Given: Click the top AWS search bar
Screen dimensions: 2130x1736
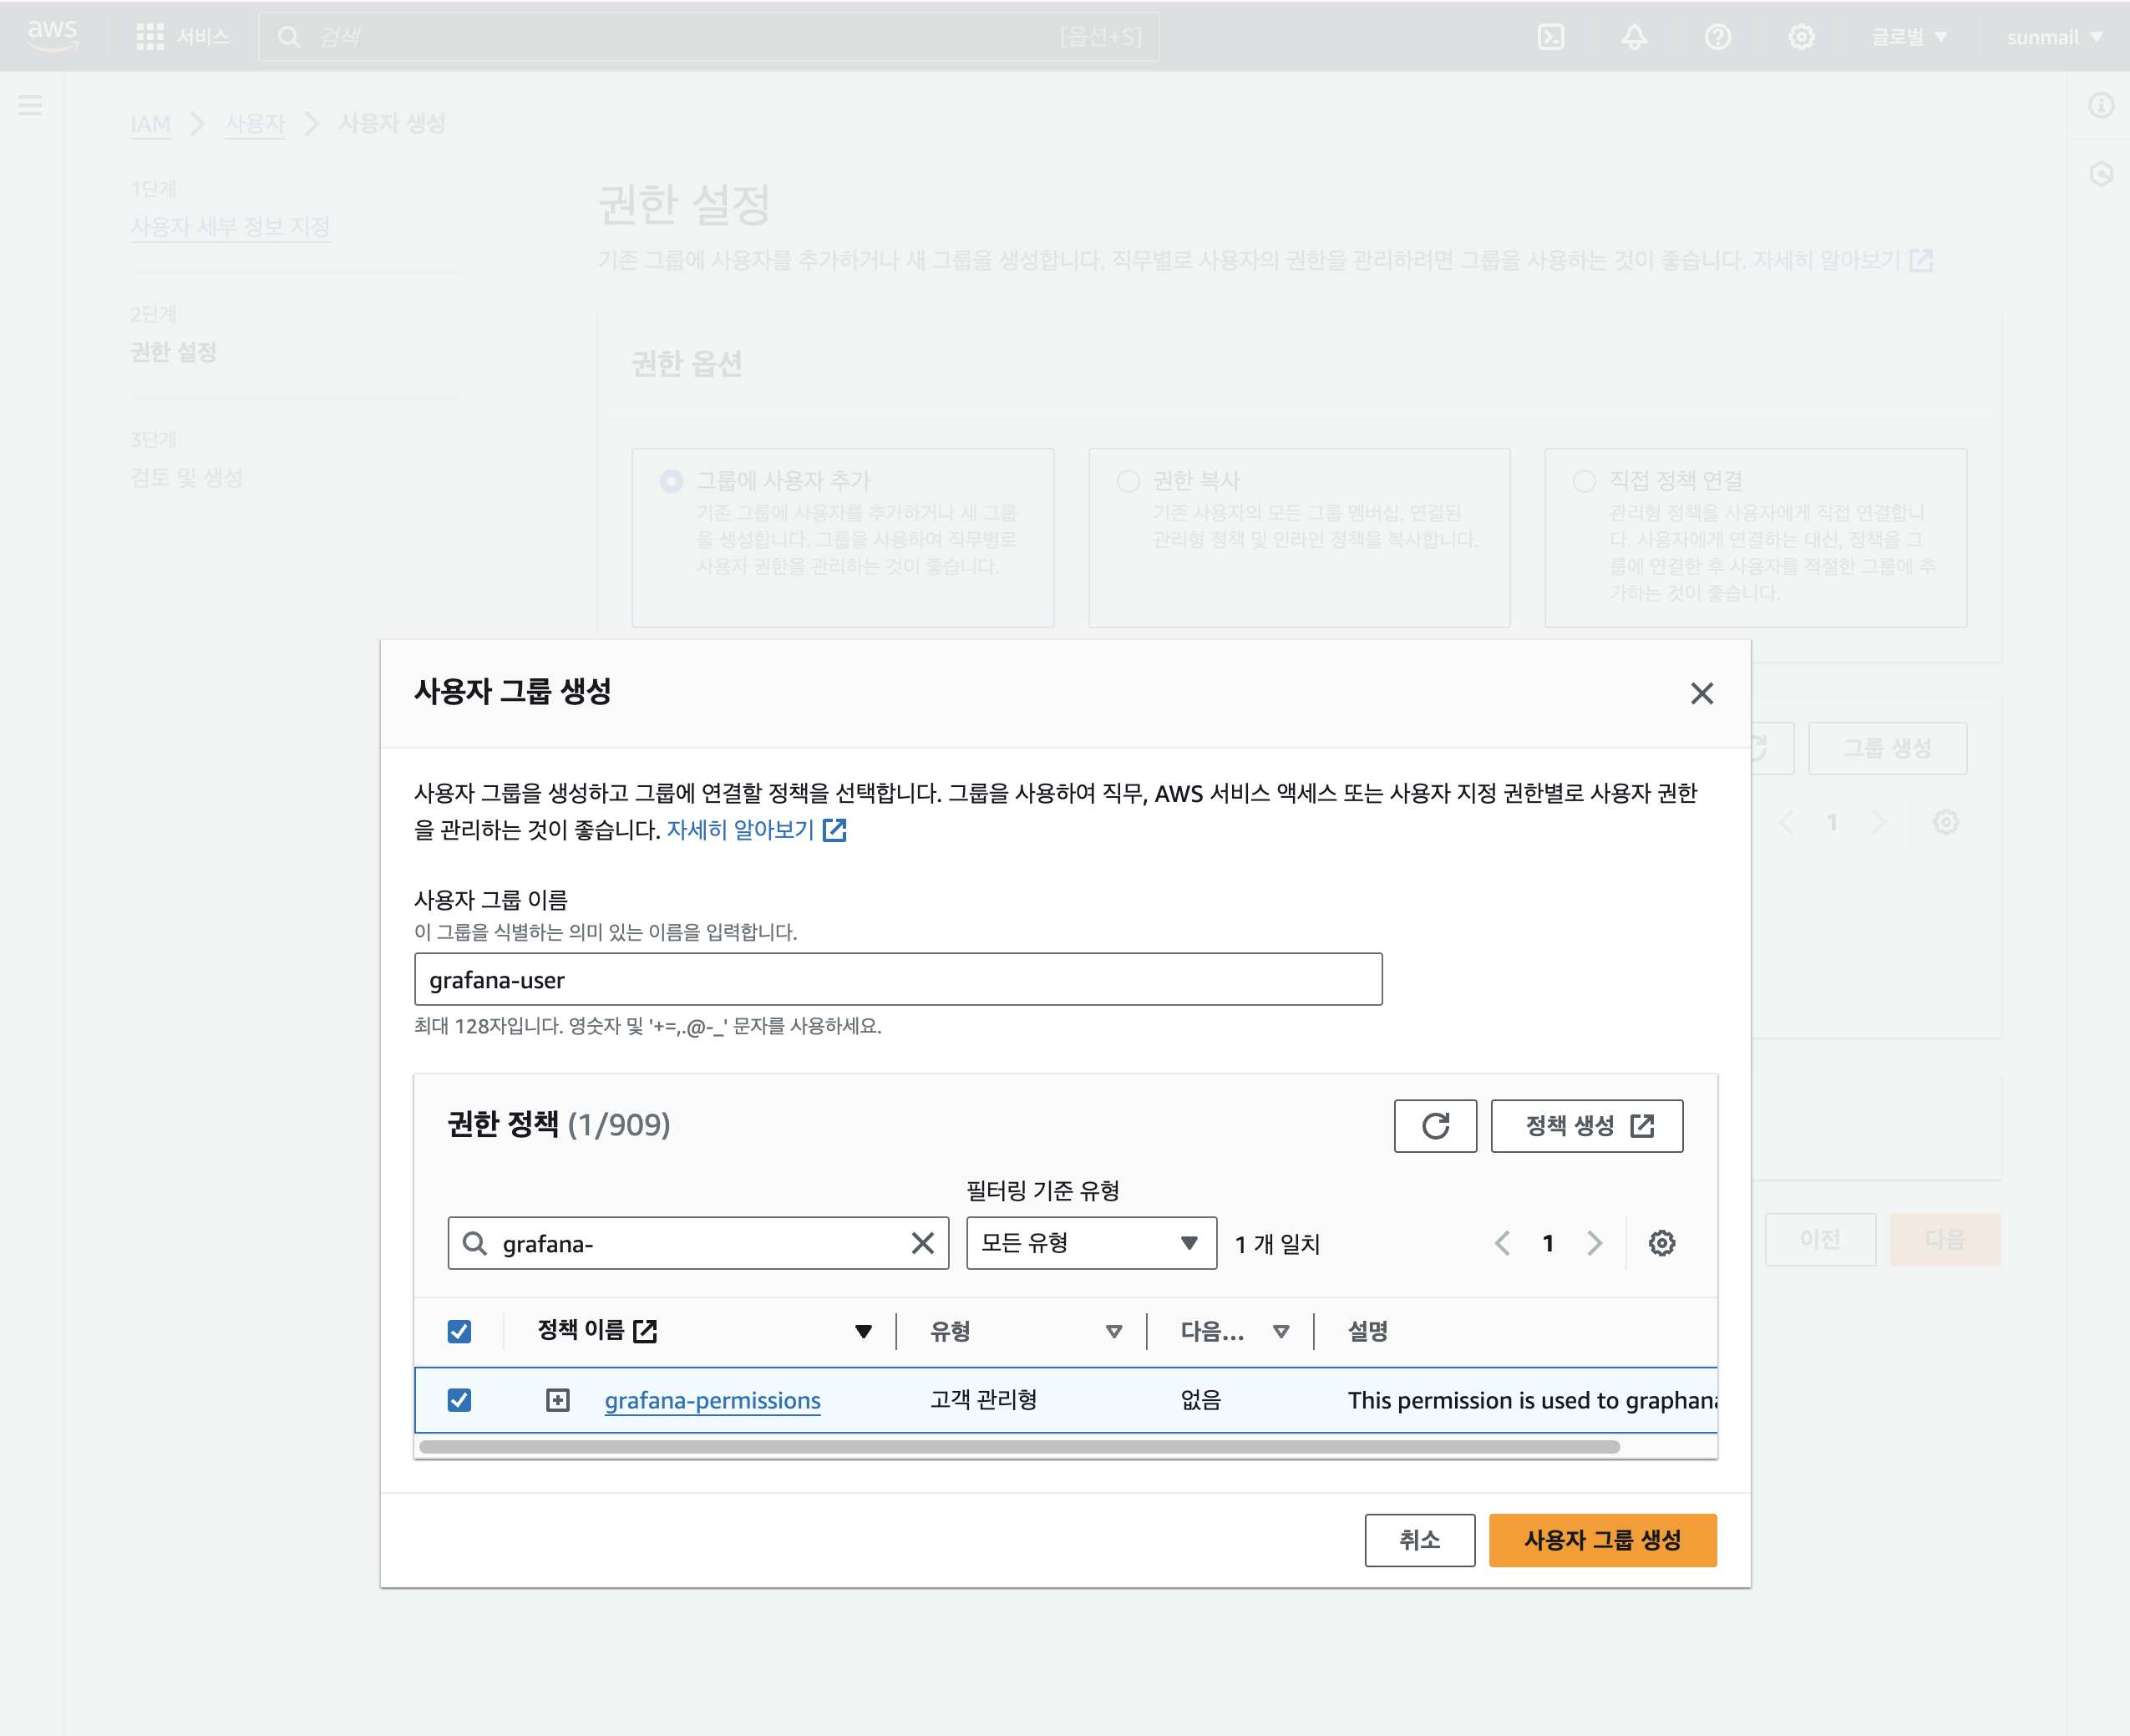Looking at the screenshot, I should [709, 37].
